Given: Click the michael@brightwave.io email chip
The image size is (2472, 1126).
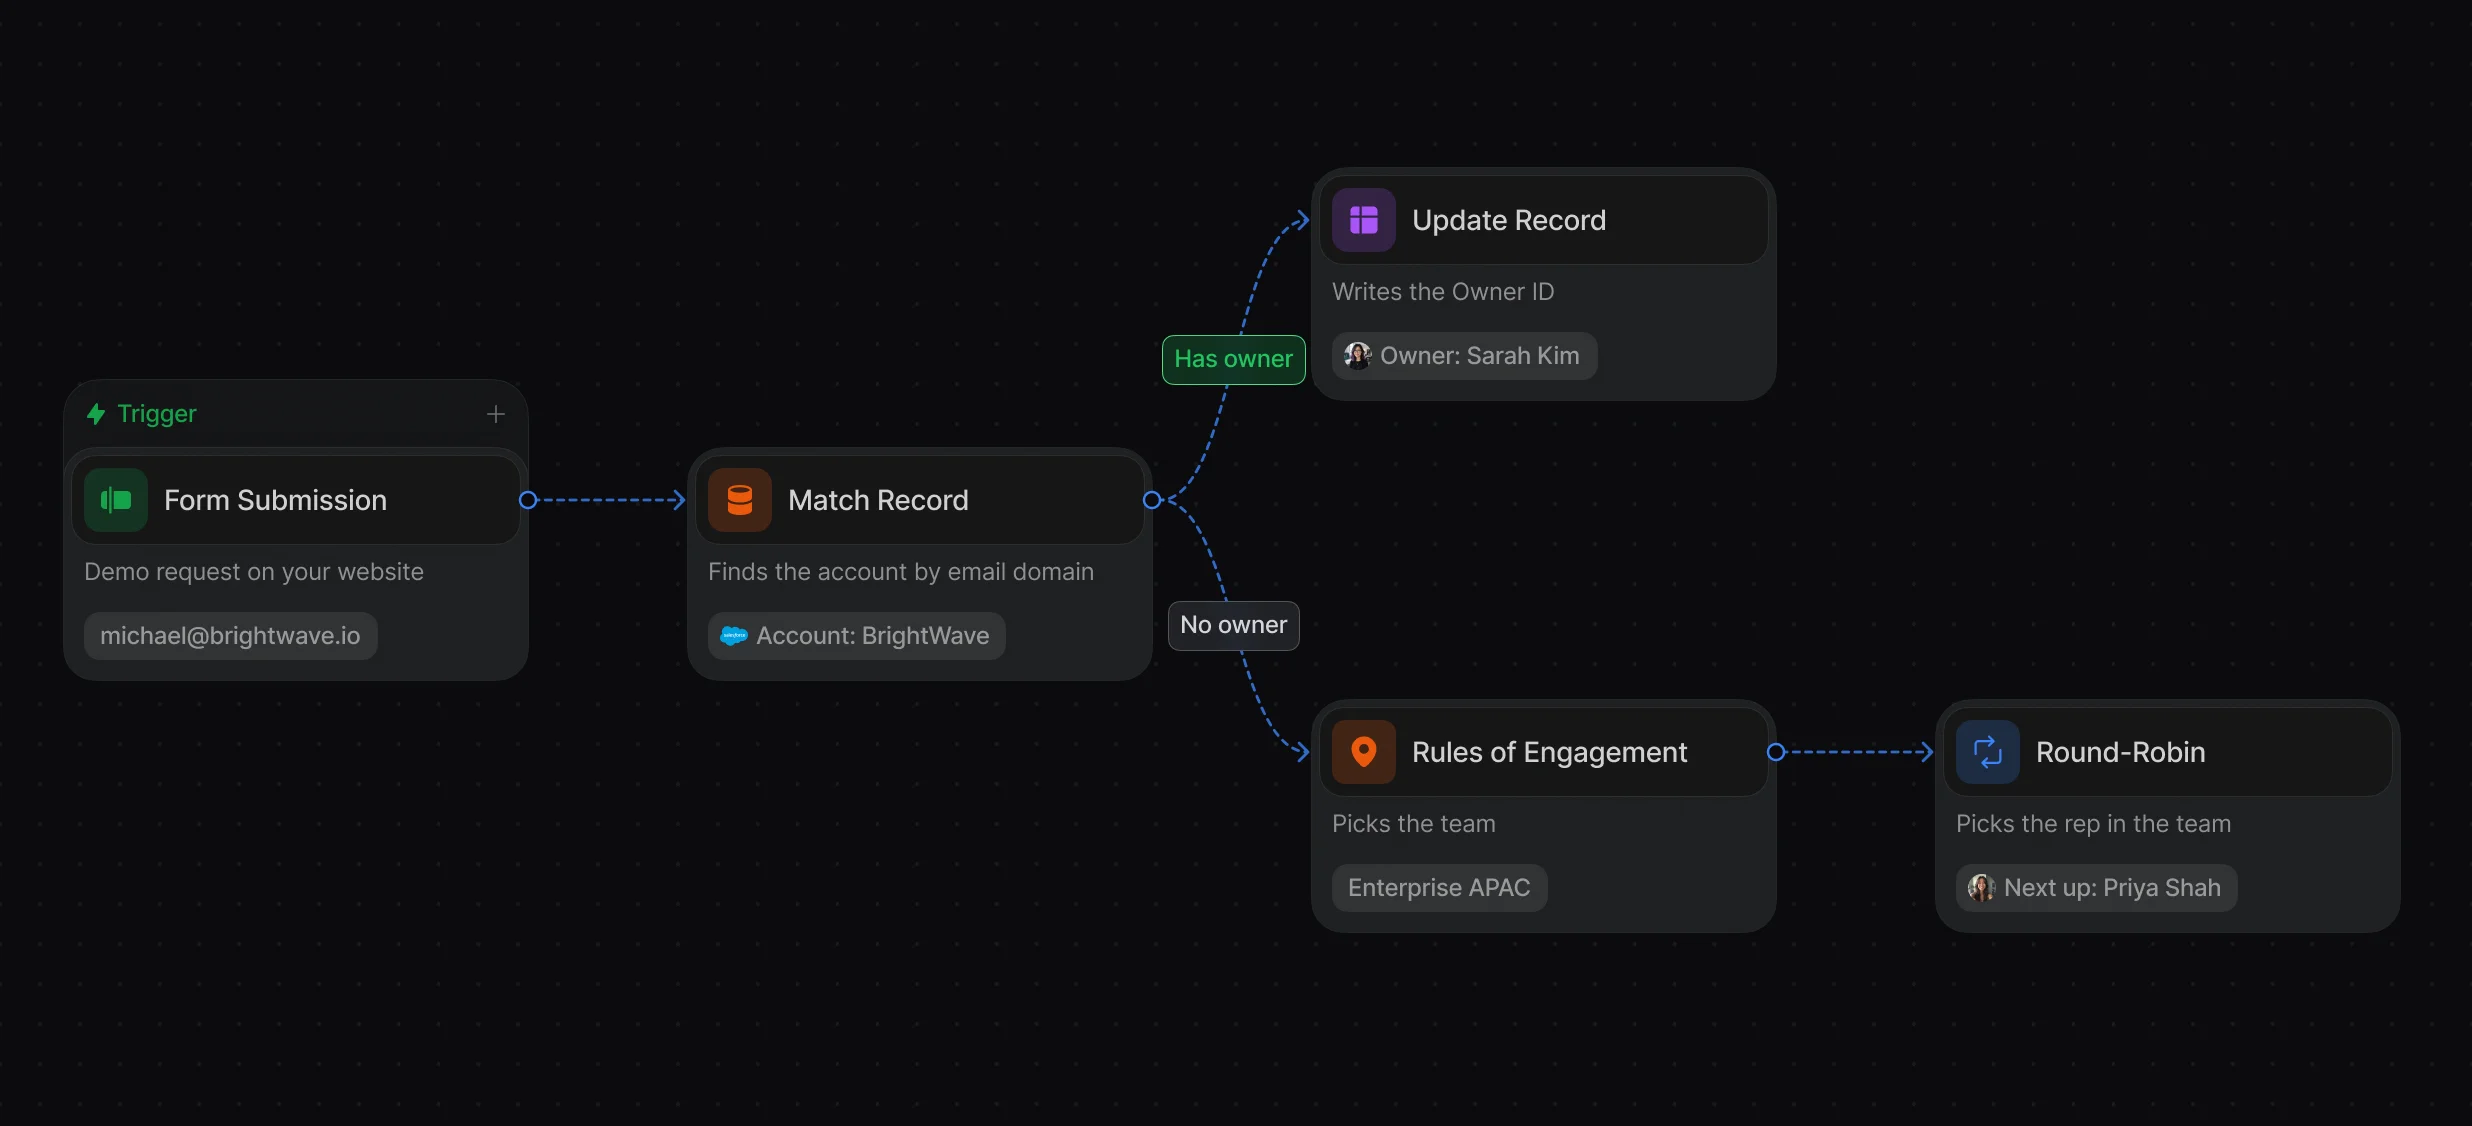Looking at the screenshot, I should [231, 636].
